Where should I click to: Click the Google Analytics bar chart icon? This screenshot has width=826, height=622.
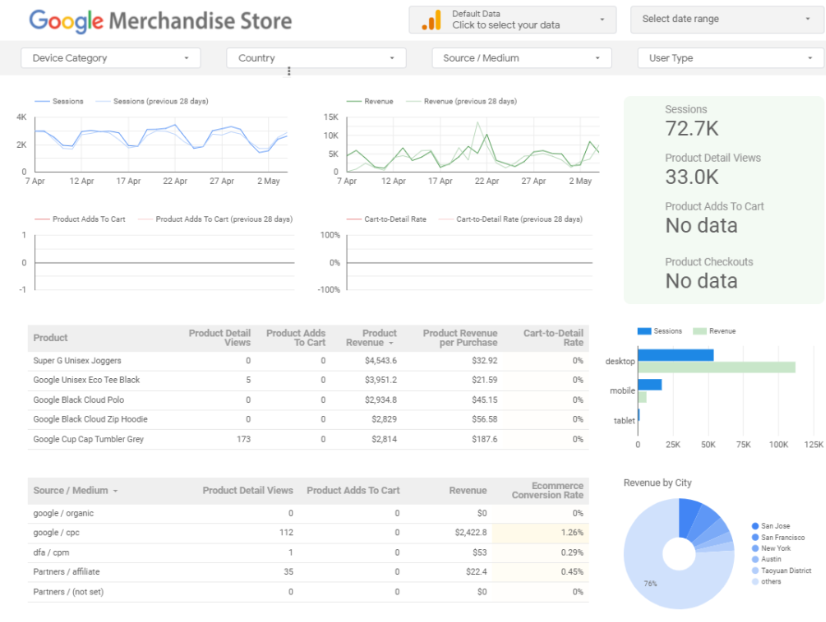[x=431, y=20]
